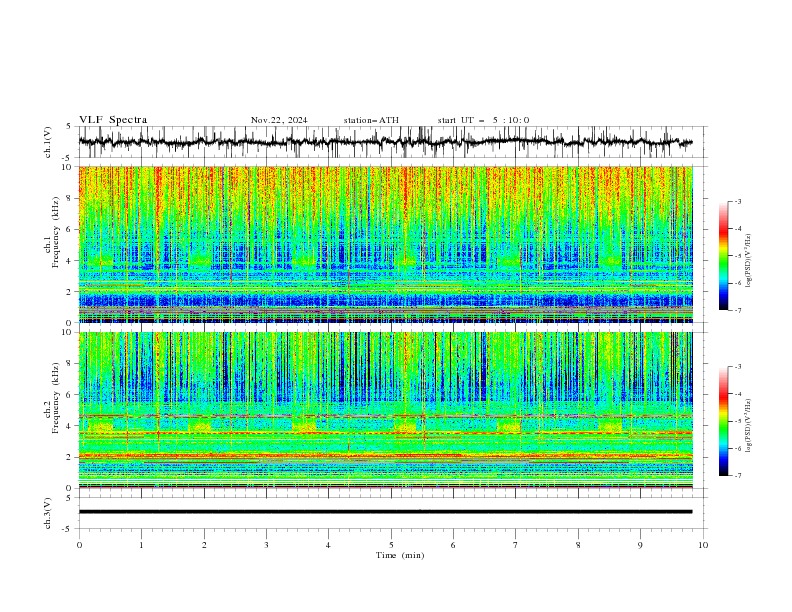Click inside the ch.1 spectrogram panel
The height and width of the screenshot is (612, 792).
click(x=385, y=244)
